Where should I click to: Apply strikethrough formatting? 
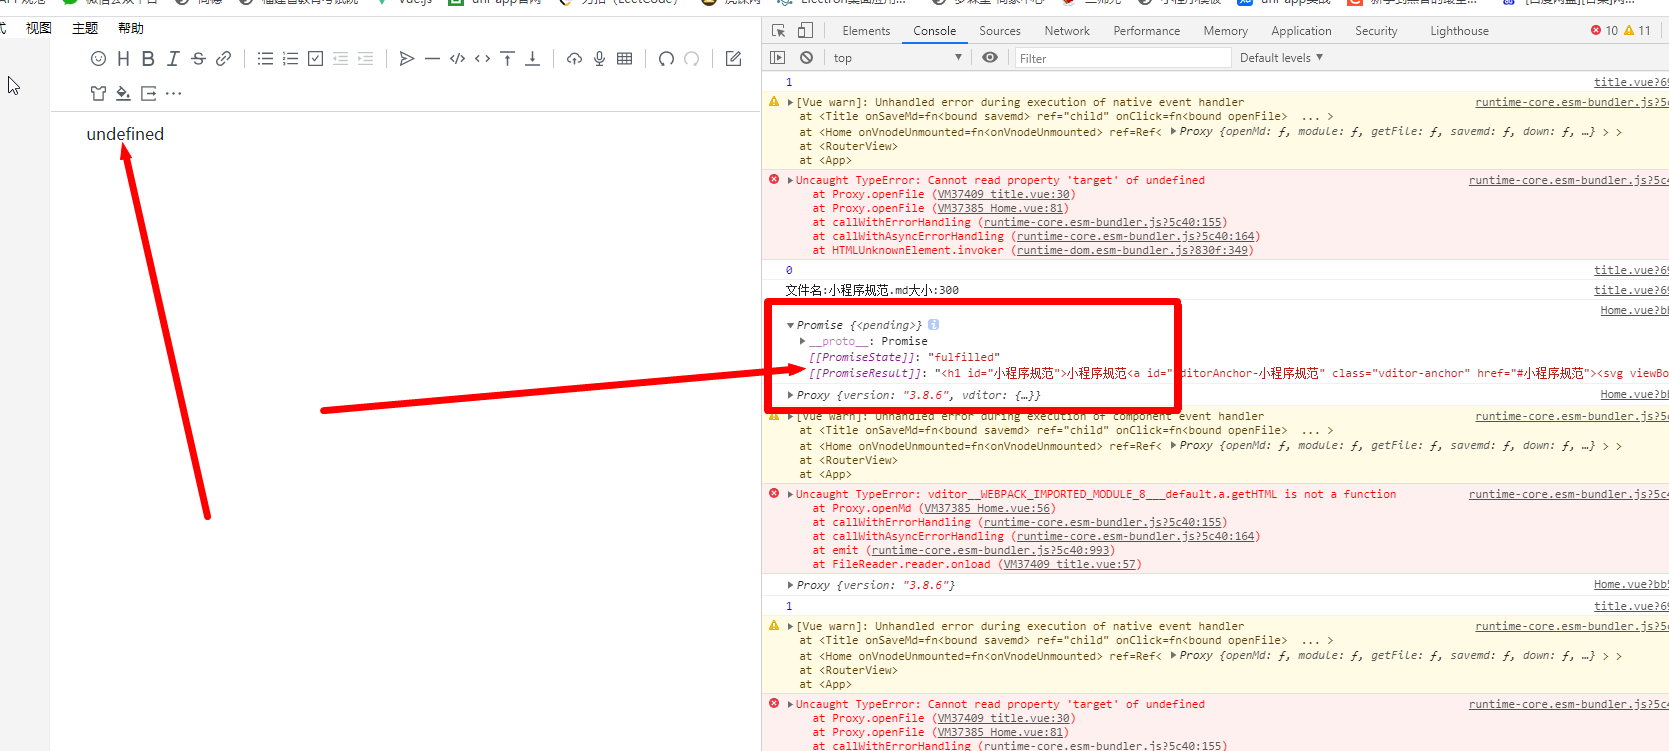tap(198, 59)
